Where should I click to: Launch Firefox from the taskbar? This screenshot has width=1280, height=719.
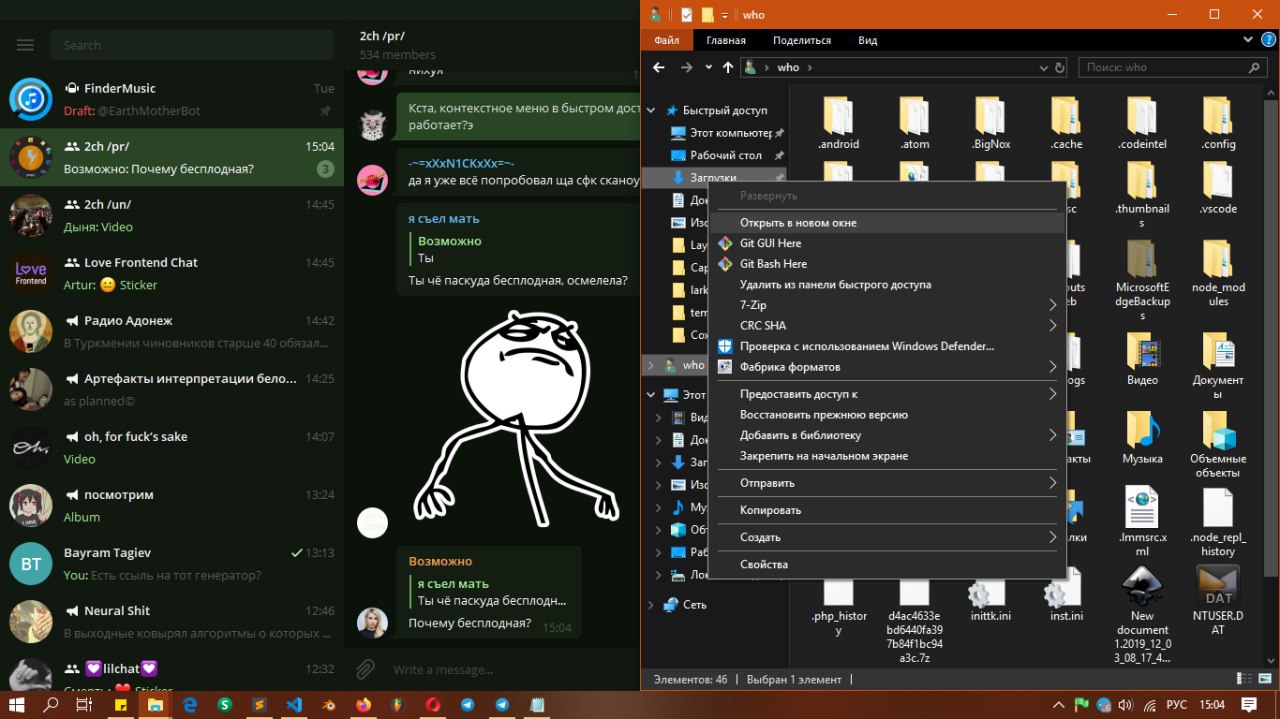[361, 704]
